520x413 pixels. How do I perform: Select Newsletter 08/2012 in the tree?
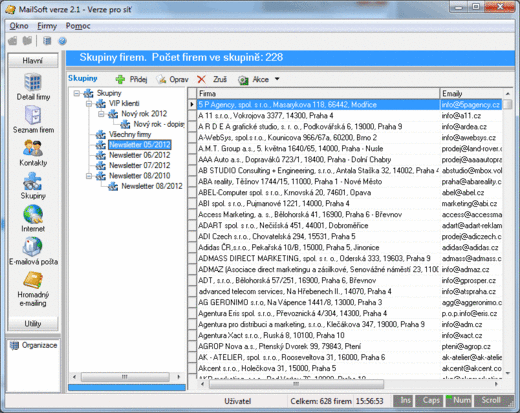(x=152, y=186)
